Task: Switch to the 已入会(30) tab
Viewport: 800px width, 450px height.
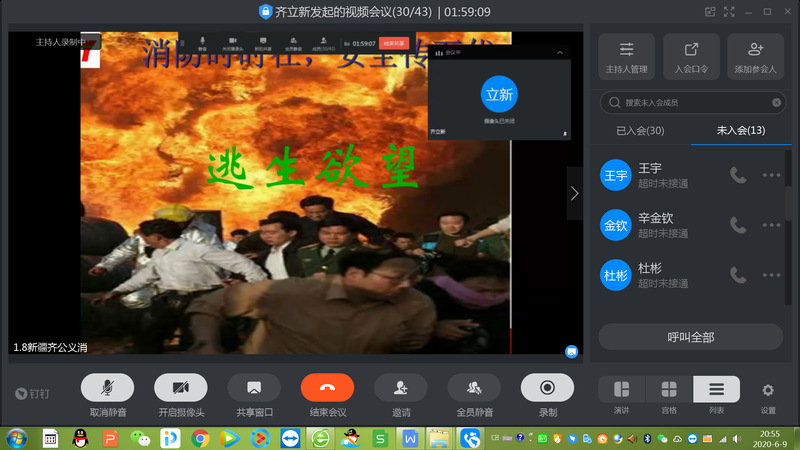Action: click(x=640, y=131)
